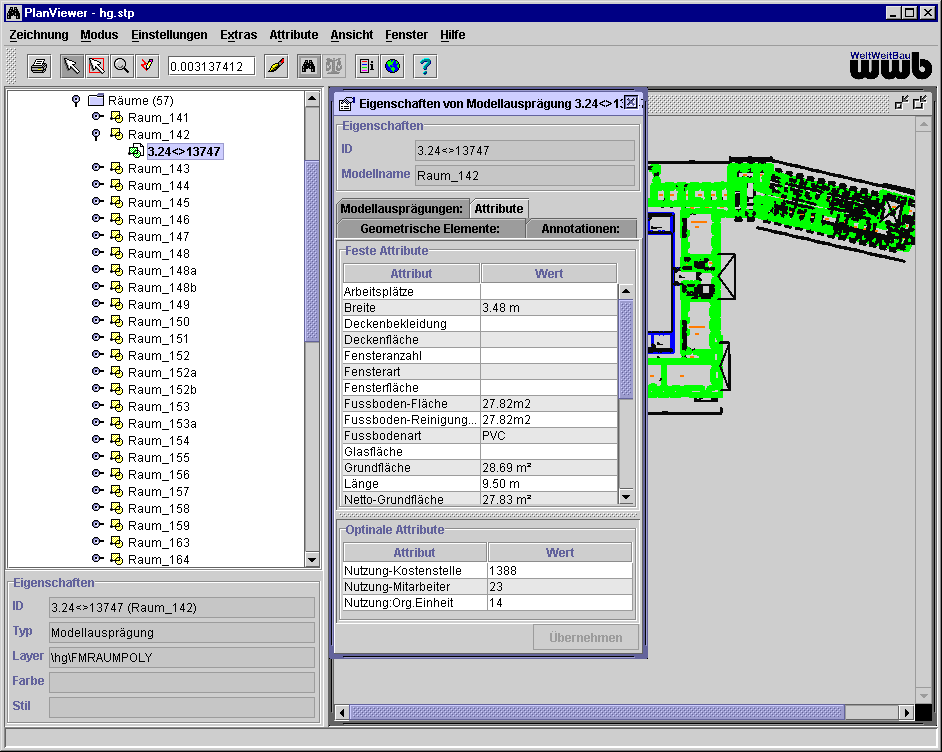Expand the Raum_152a tree node
Image resolution: width=942 pixels, height=752 pixels.
pyautogui.click(x=97, y=372)
